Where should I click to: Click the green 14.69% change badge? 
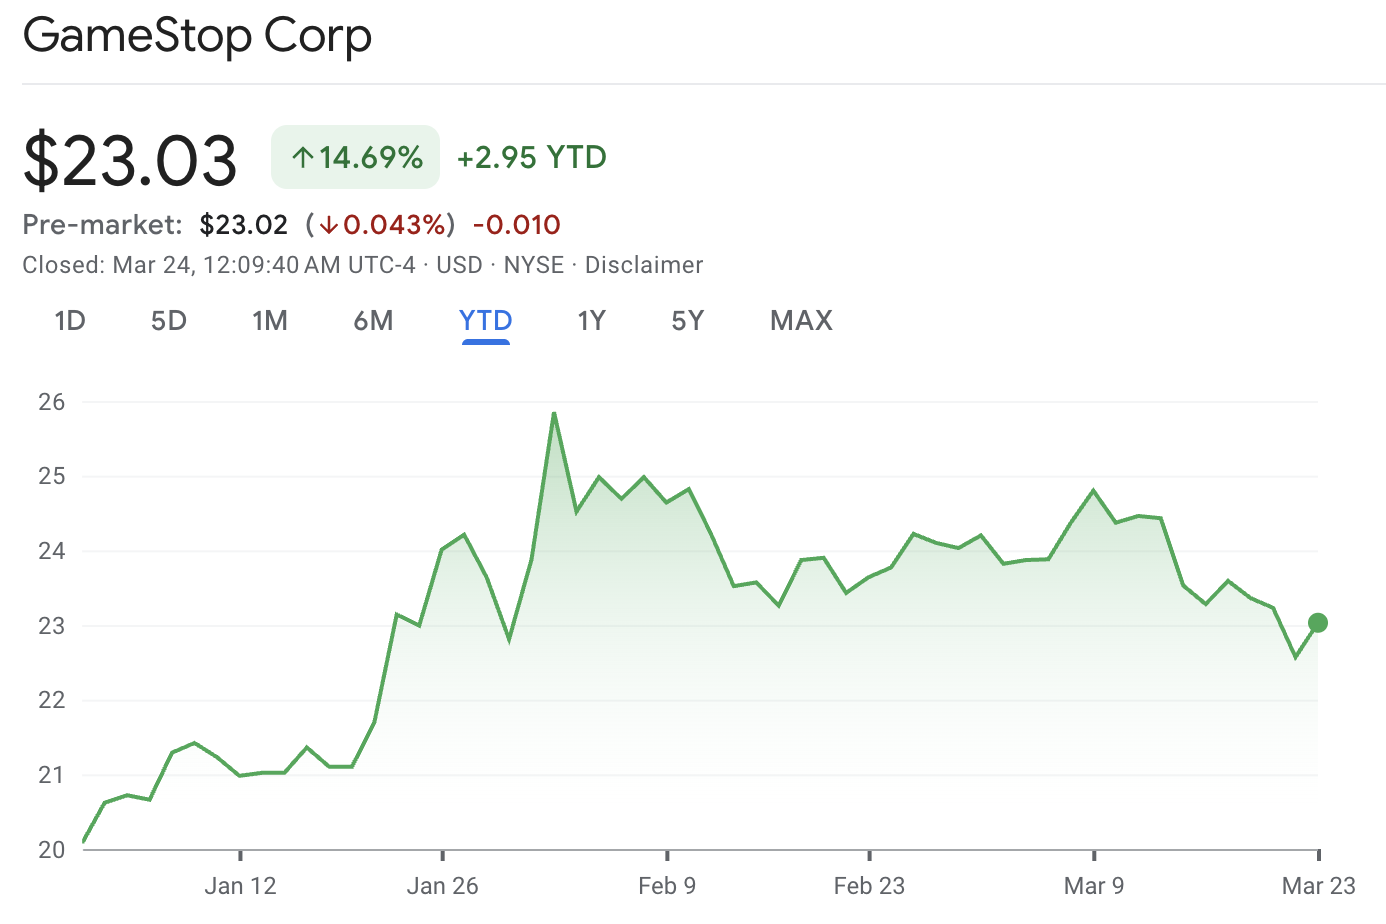click(356, 157)
